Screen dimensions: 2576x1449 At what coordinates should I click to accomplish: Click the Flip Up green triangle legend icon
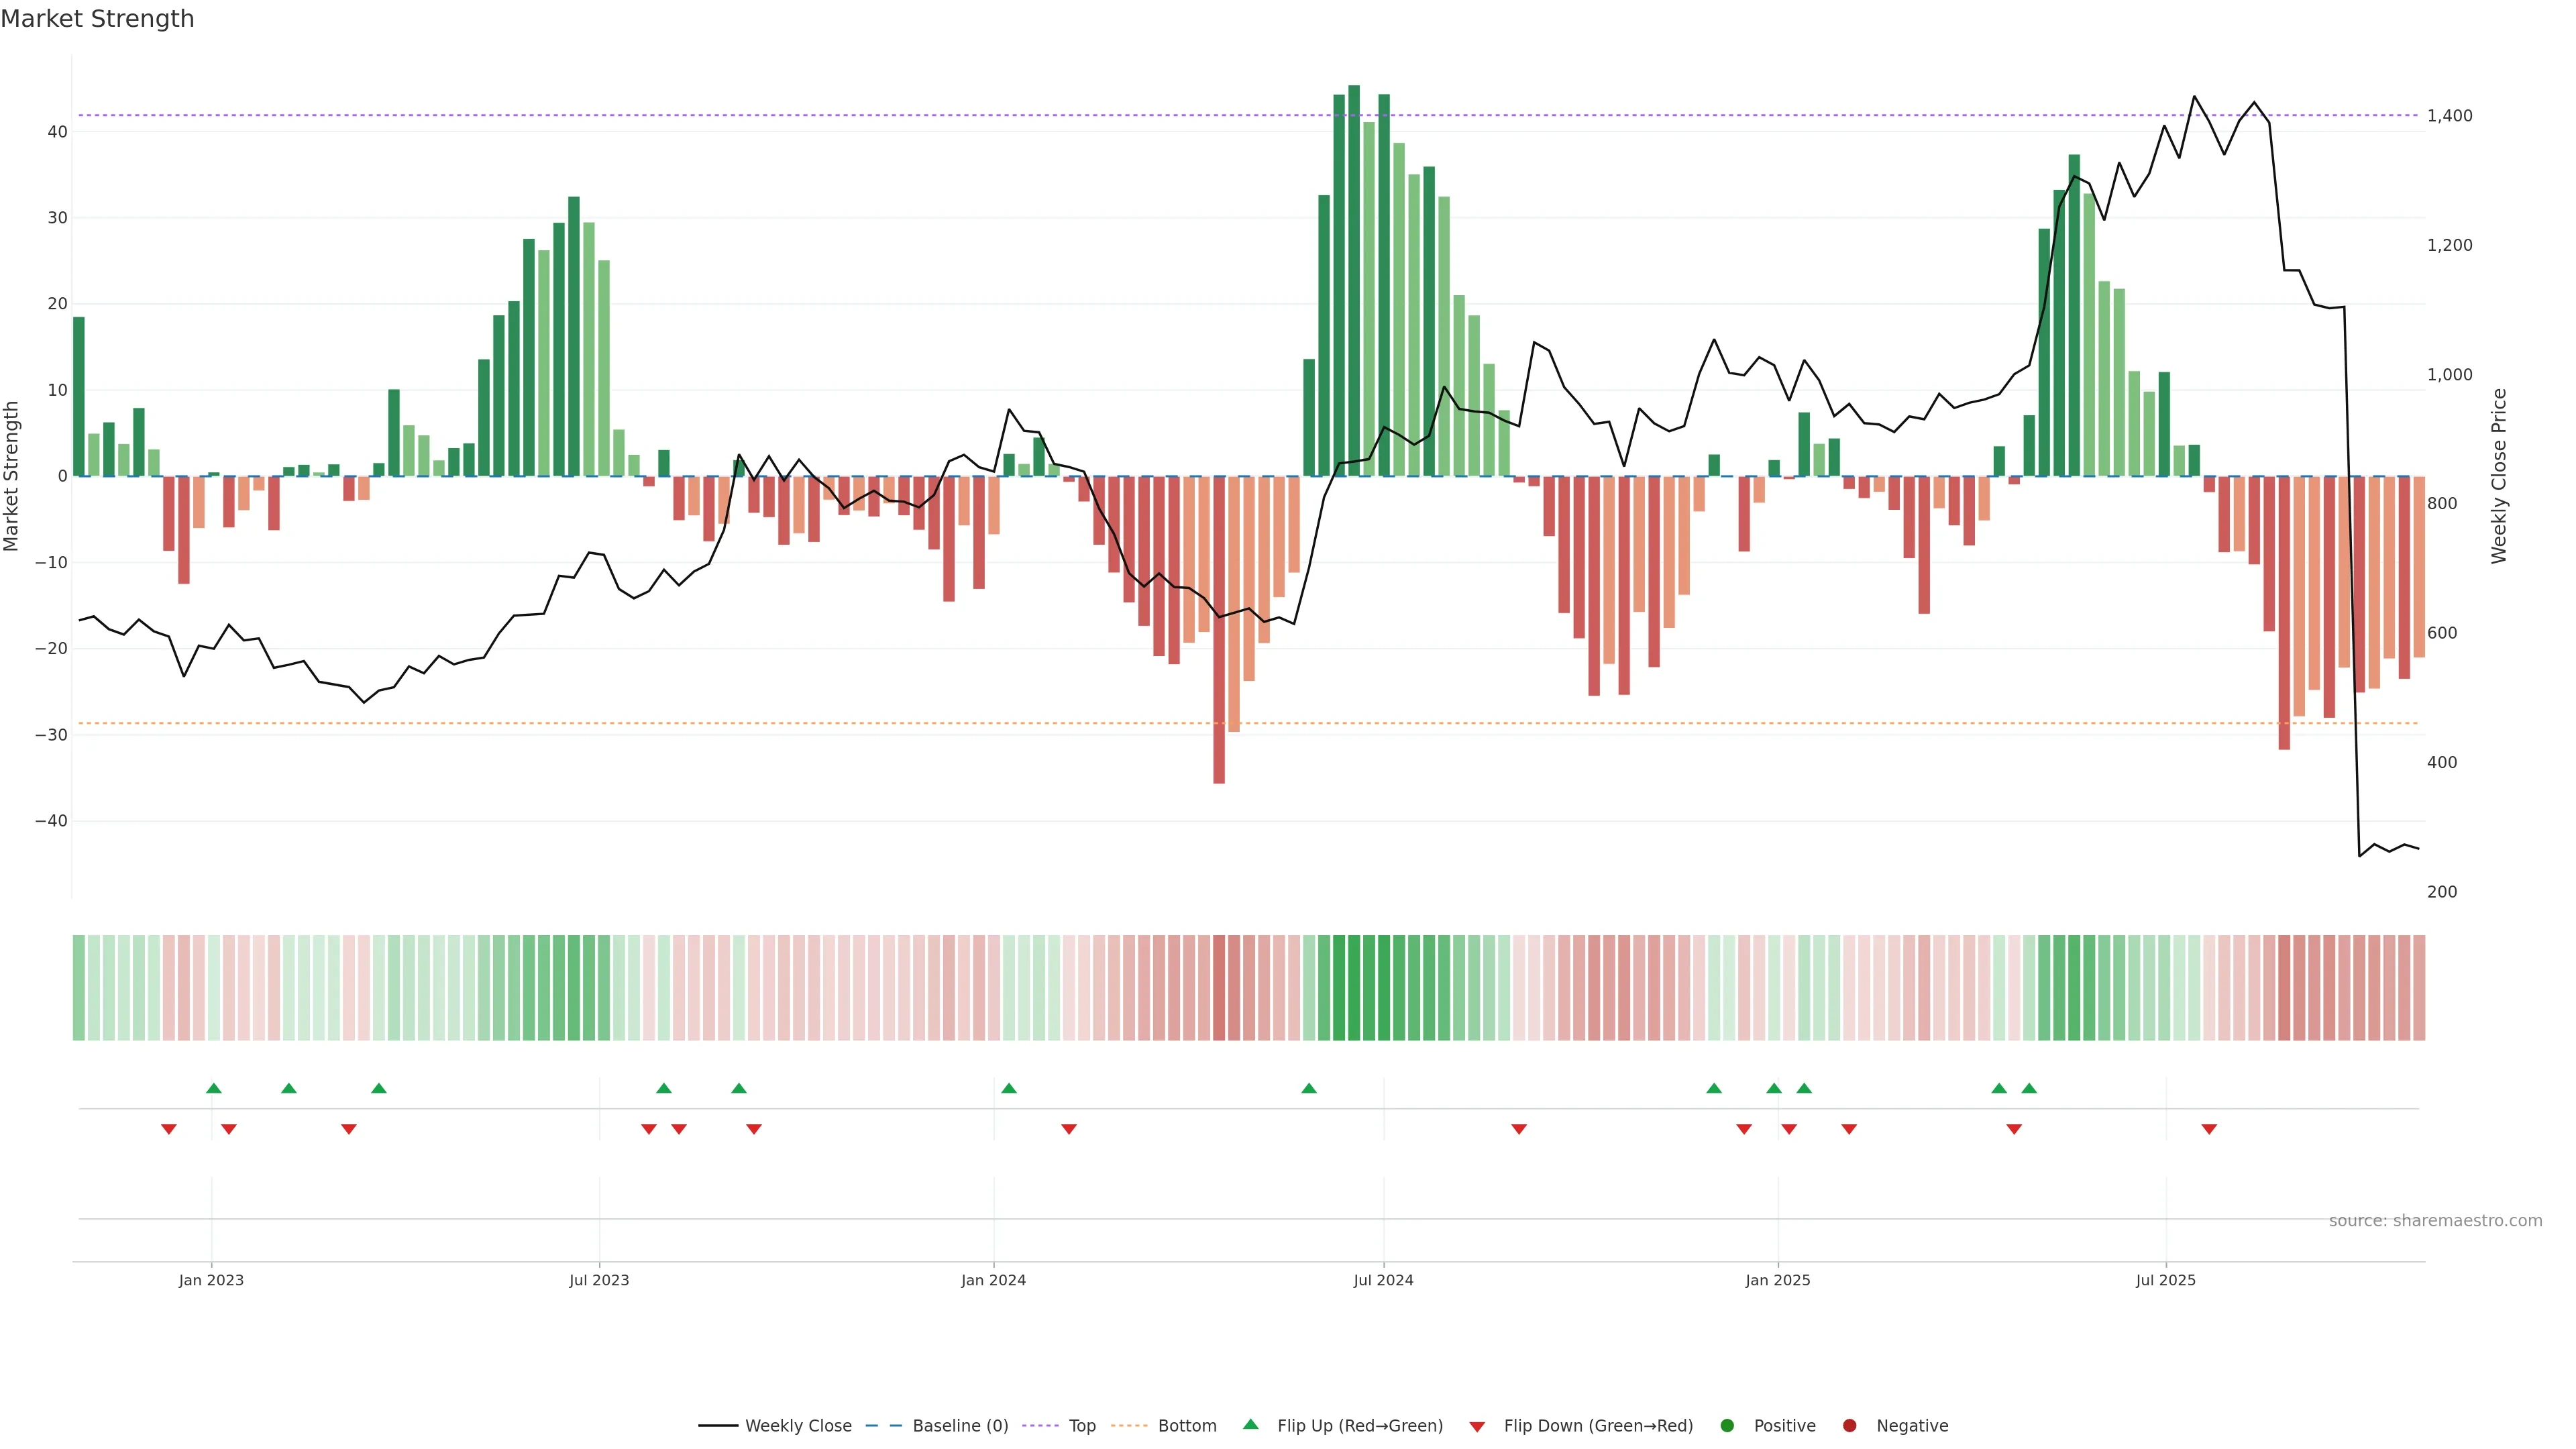1250,1424
